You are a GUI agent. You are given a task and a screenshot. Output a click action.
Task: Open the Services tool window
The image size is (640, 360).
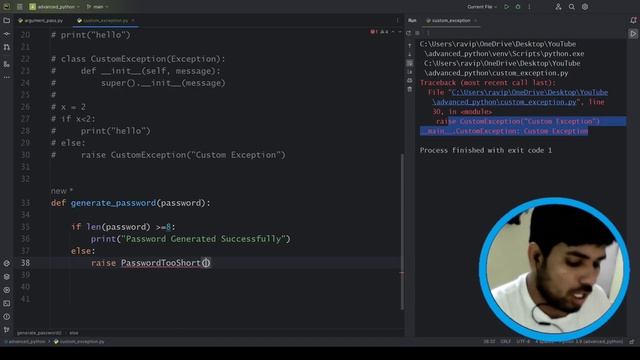(7, 290)
